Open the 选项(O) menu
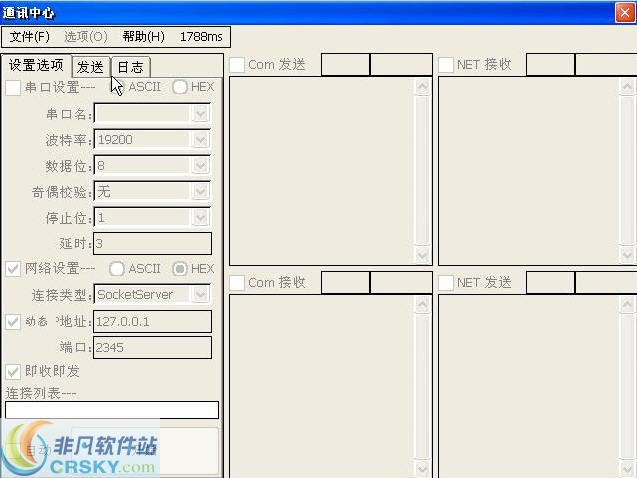Image resolution: width=637 pixels, height=478 pixels. point(86,37)
